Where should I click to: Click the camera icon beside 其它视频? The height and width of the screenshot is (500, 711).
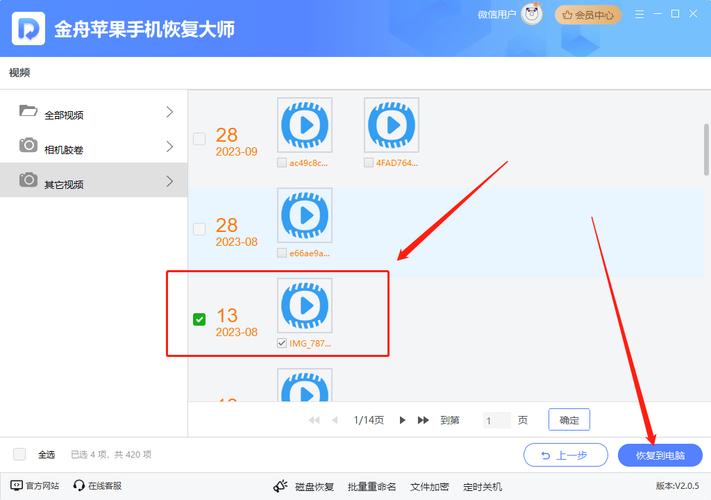pos(28,180)
